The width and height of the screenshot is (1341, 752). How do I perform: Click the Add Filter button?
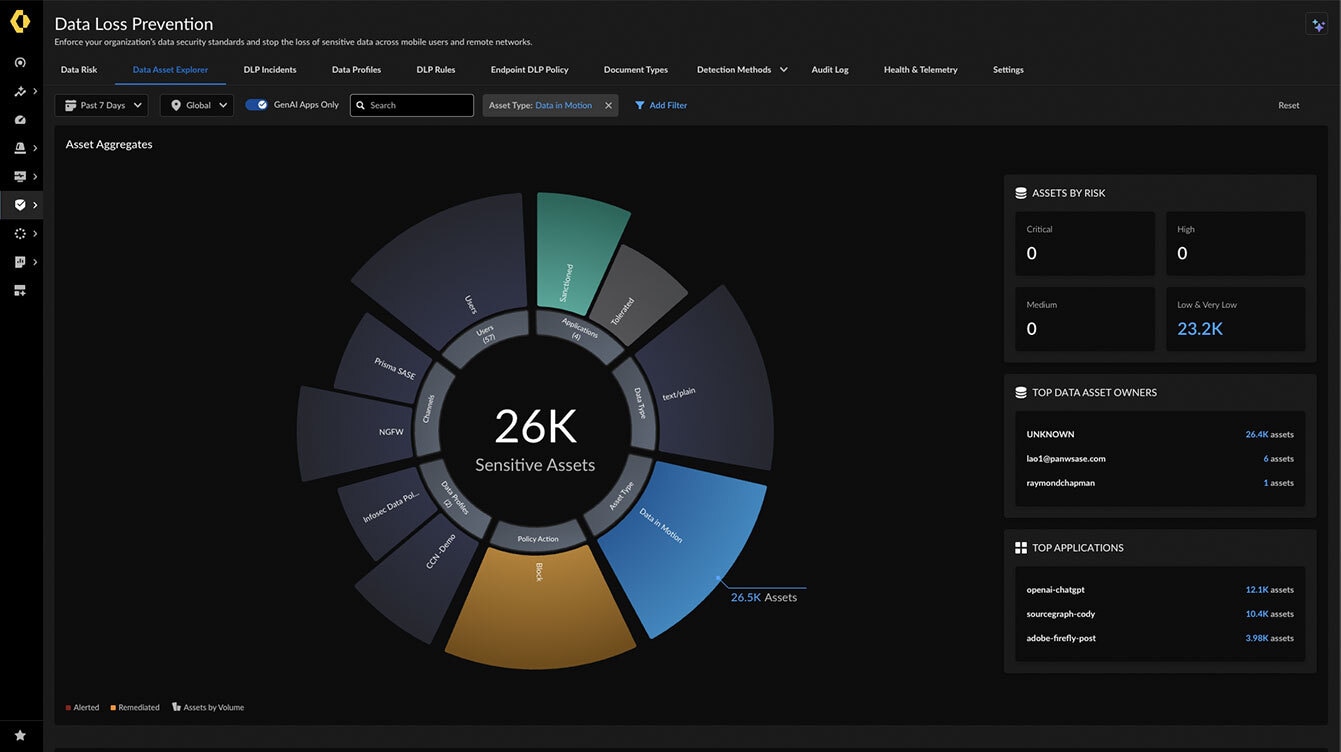click(661, 105)
